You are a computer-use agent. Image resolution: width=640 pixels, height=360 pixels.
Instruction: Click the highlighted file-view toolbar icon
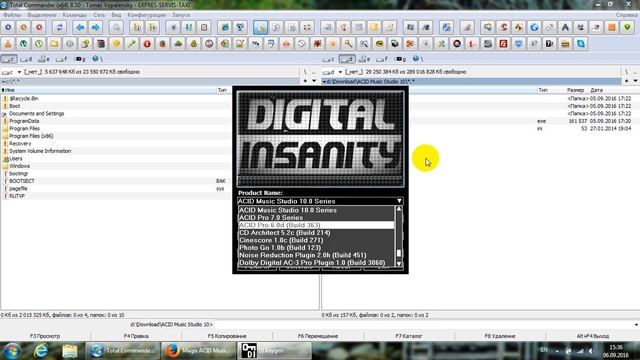tap(260, 27)
